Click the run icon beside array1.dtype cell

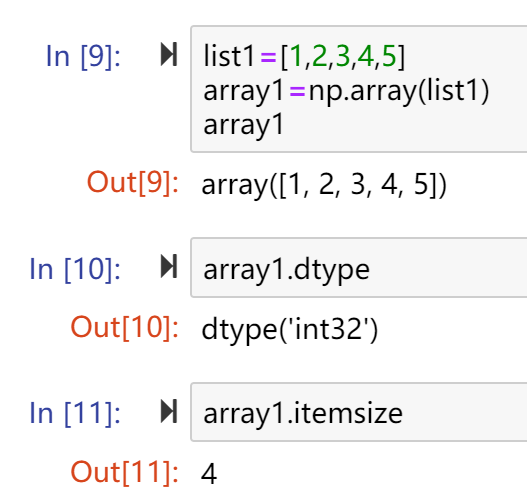tap(169, 266)
